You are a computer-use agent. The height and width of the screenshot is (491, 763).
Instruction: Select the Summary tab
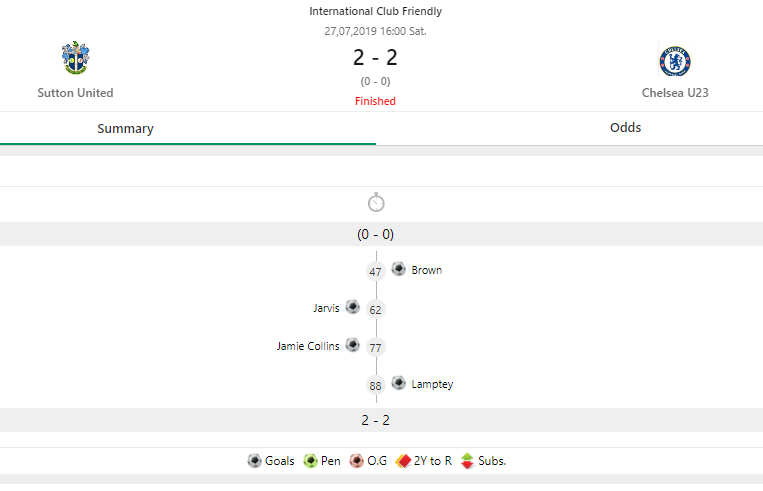point(125,129)
